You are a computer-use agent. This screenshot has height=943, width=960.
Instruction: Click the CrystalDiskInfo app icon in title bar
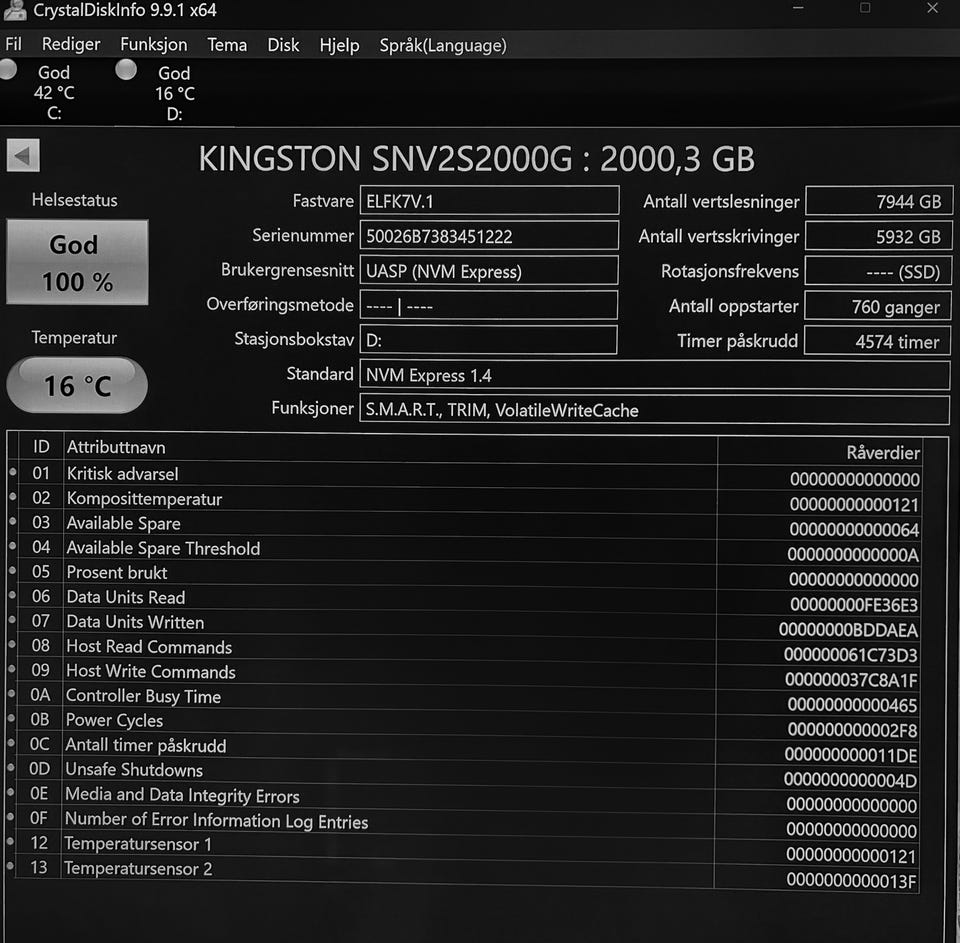tap(15, 9)
